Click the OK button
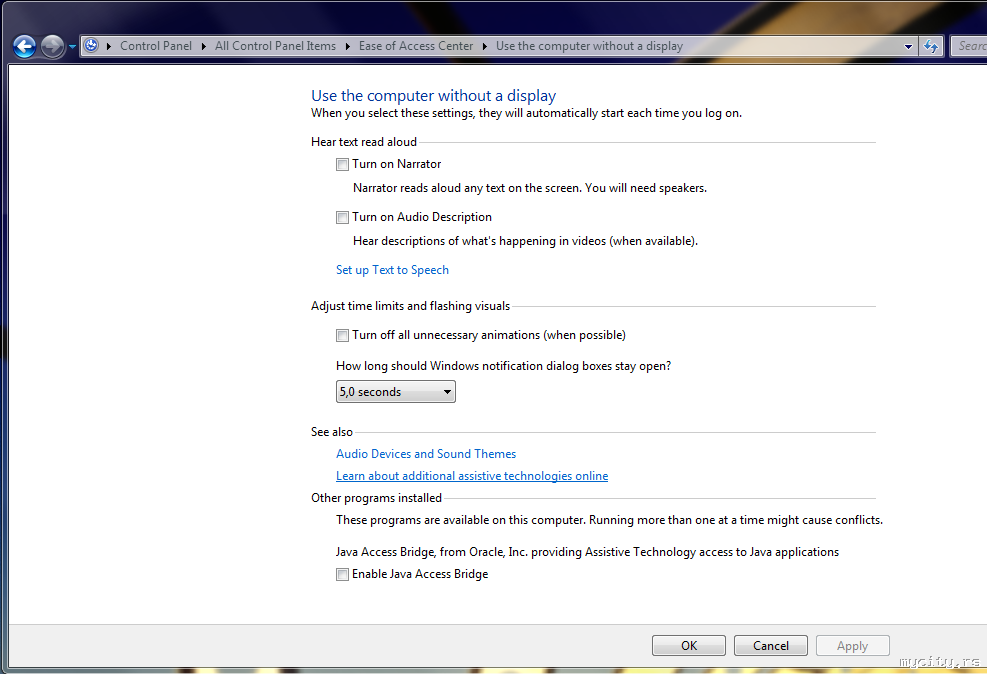Screen dimensions: 987x674 point(689,646)
